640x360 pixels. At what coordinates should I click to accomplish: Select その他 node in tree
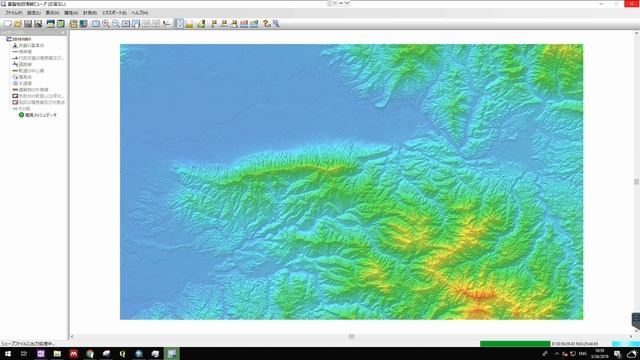[x=24, y=109]
